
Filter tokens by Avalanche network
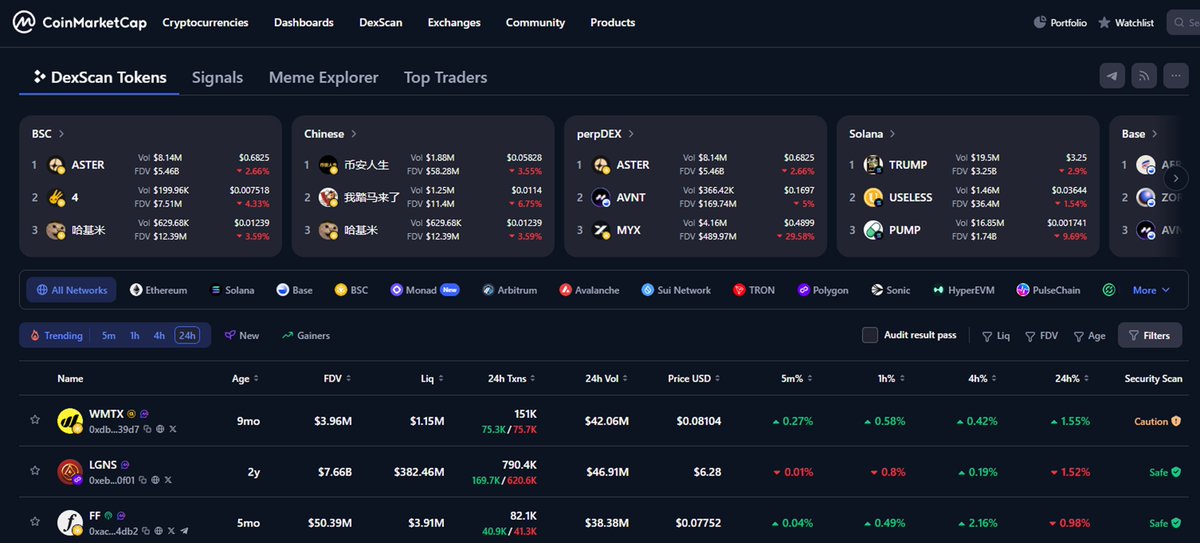[x=589, y=290]
